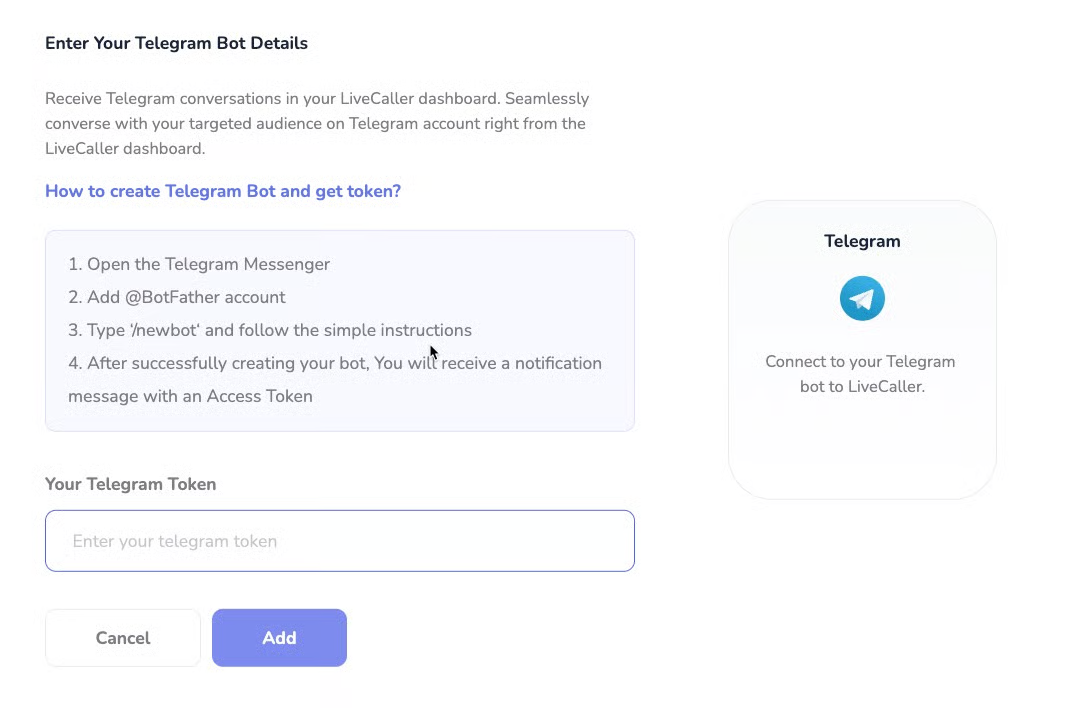Click the 'Enter Your Telegram Bot Details' heading
Viewport: 1065px width, 708px height.
click(176, 43)
